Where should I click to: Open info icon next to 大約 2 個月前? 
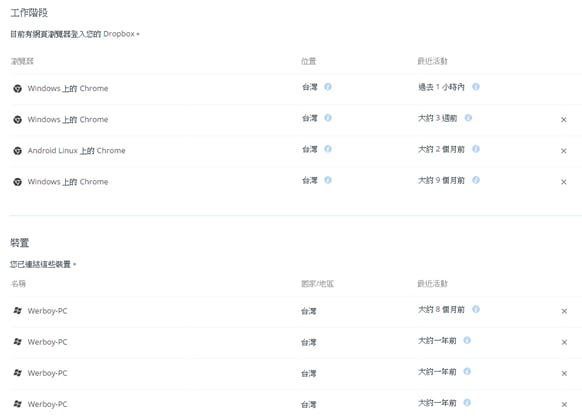476,149
